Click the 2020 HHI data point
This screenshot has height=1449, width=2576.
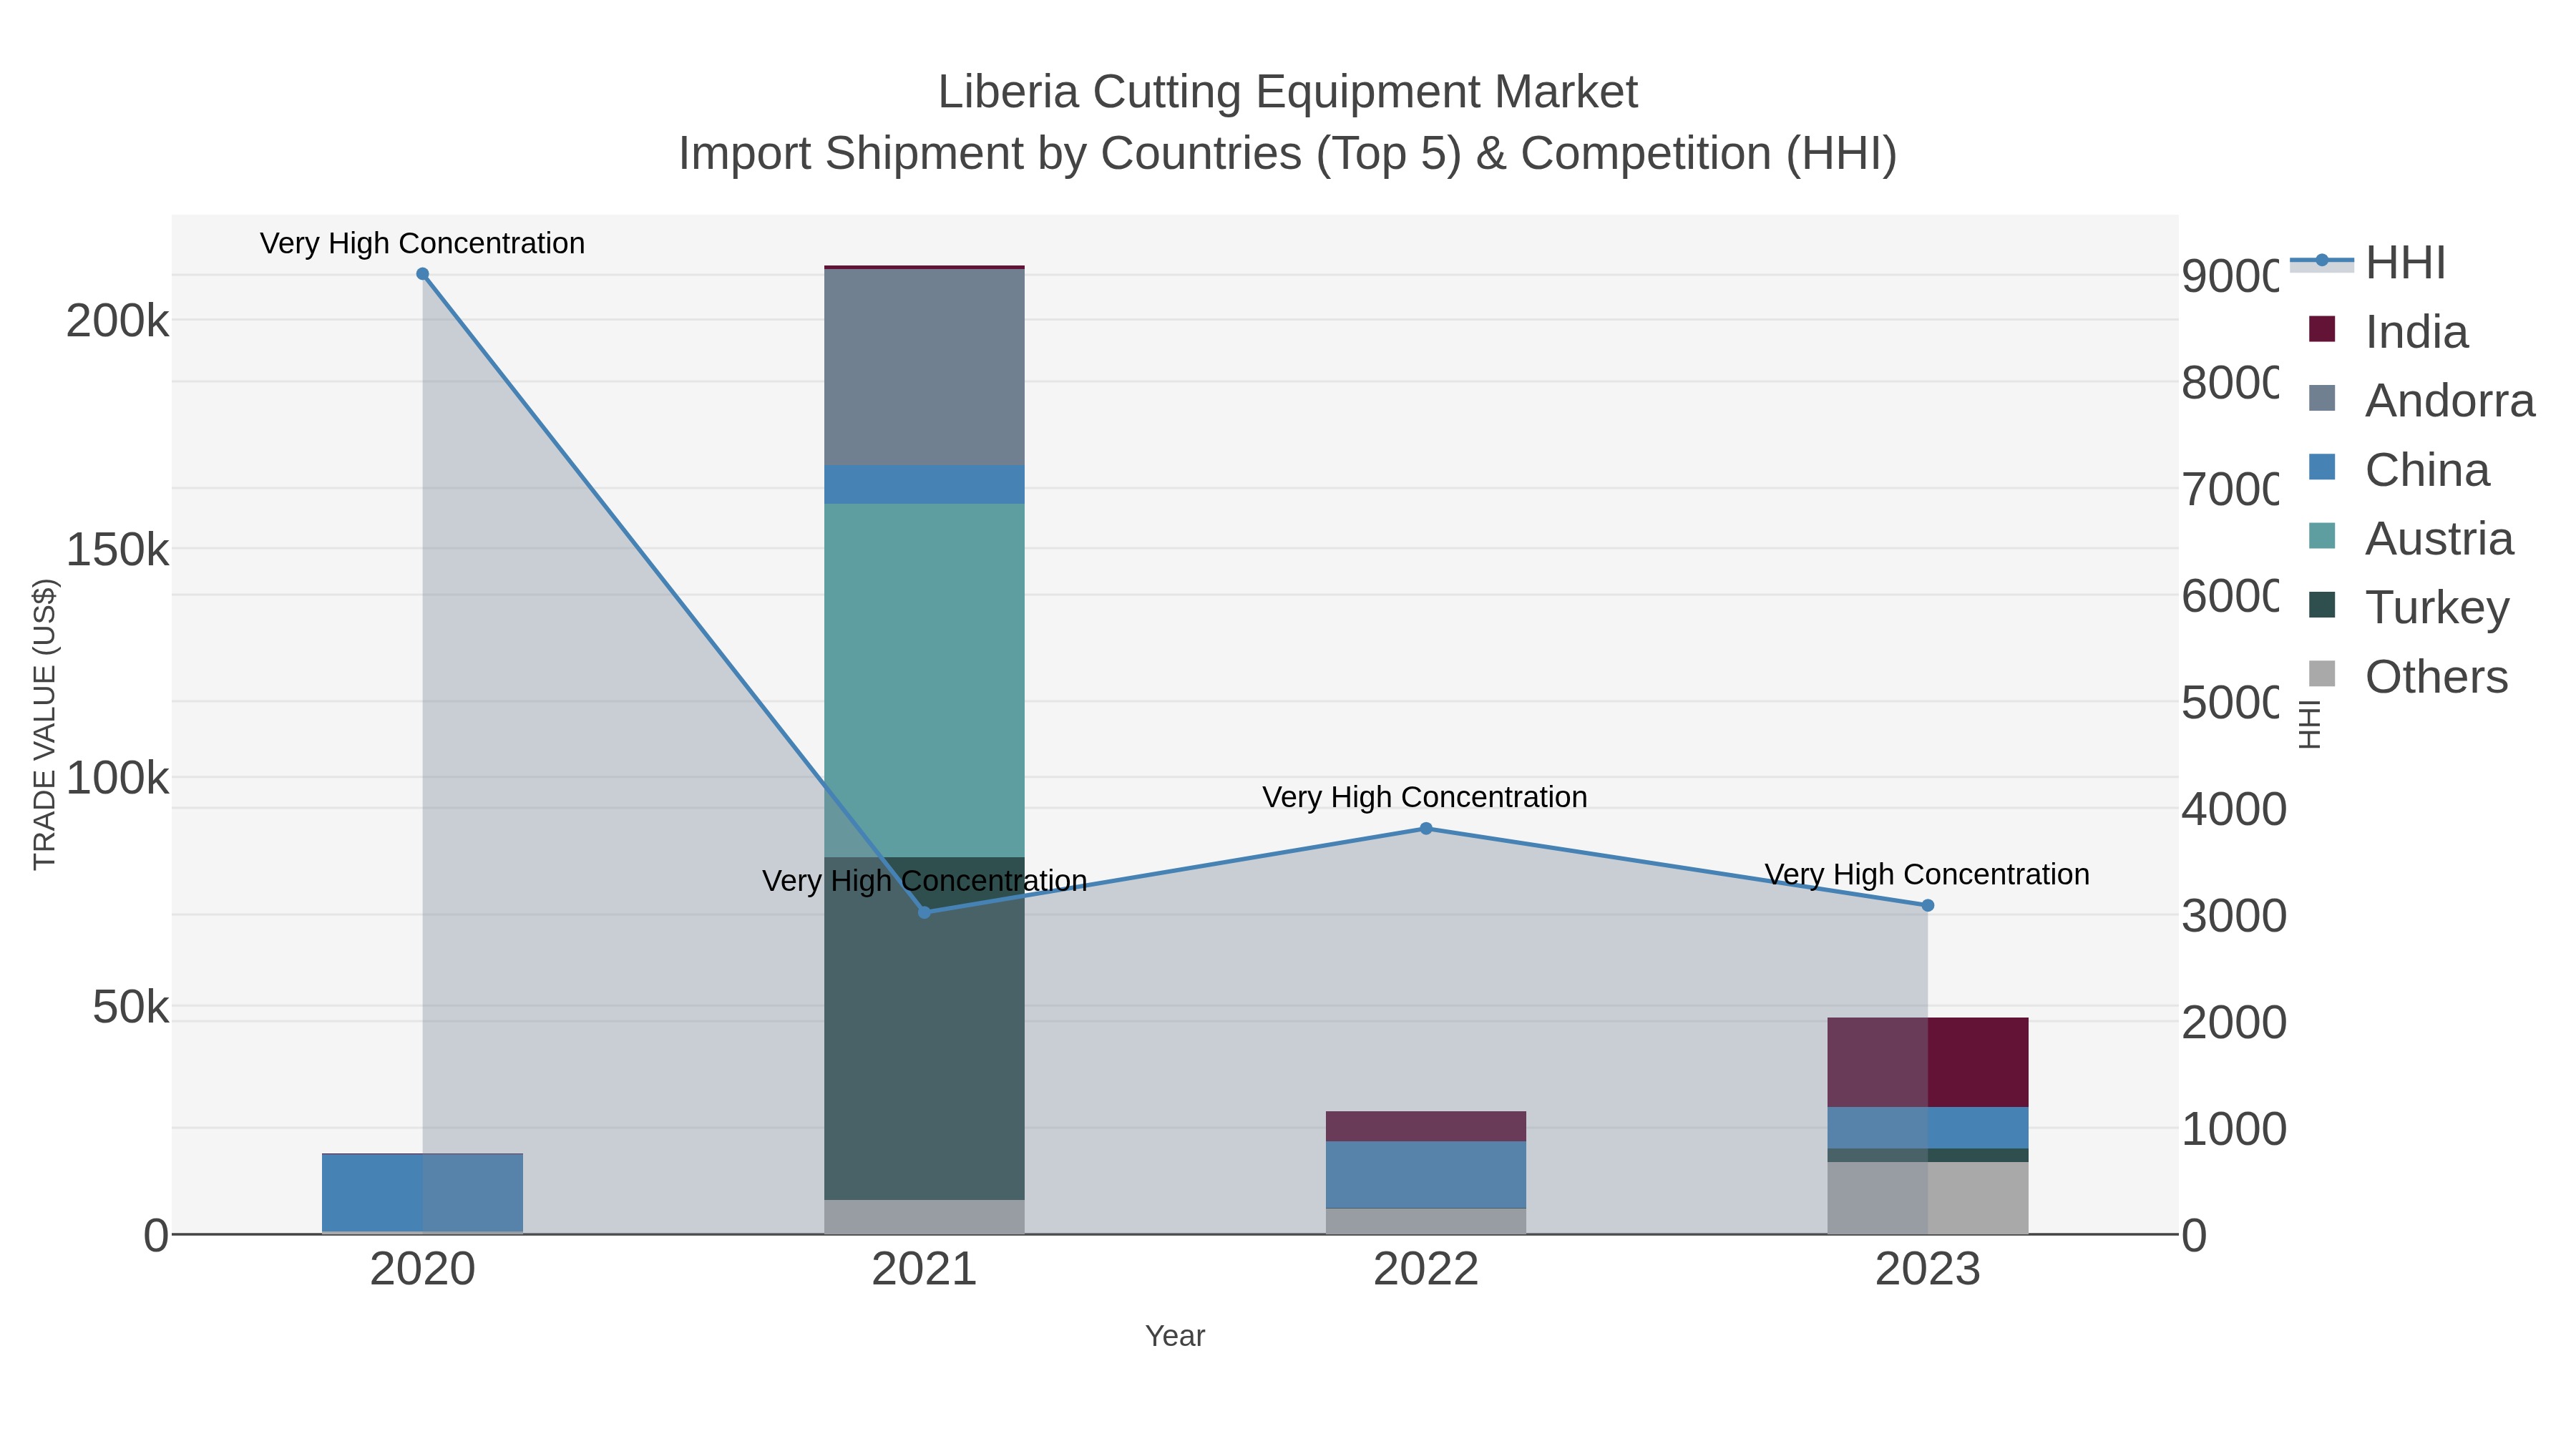422,274
